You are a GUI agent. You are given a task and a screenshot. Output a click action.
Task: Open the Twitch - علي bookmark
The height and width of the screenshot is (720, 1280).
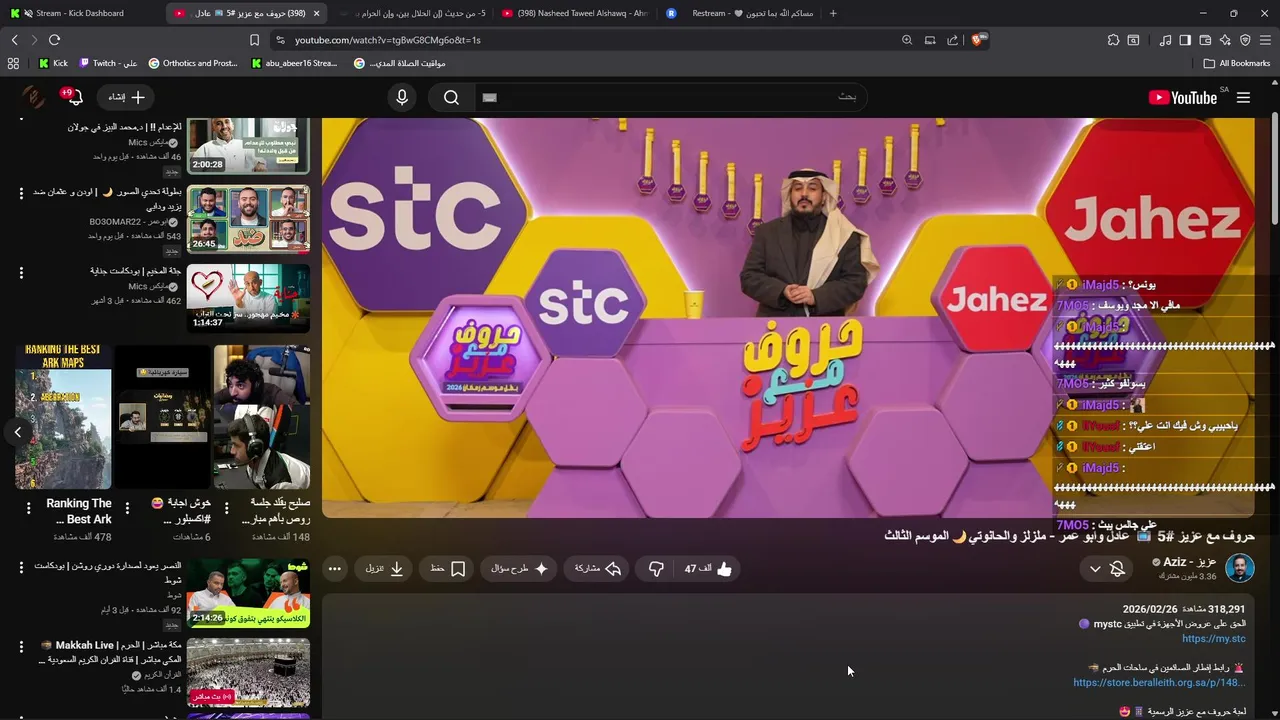[108, 63]
